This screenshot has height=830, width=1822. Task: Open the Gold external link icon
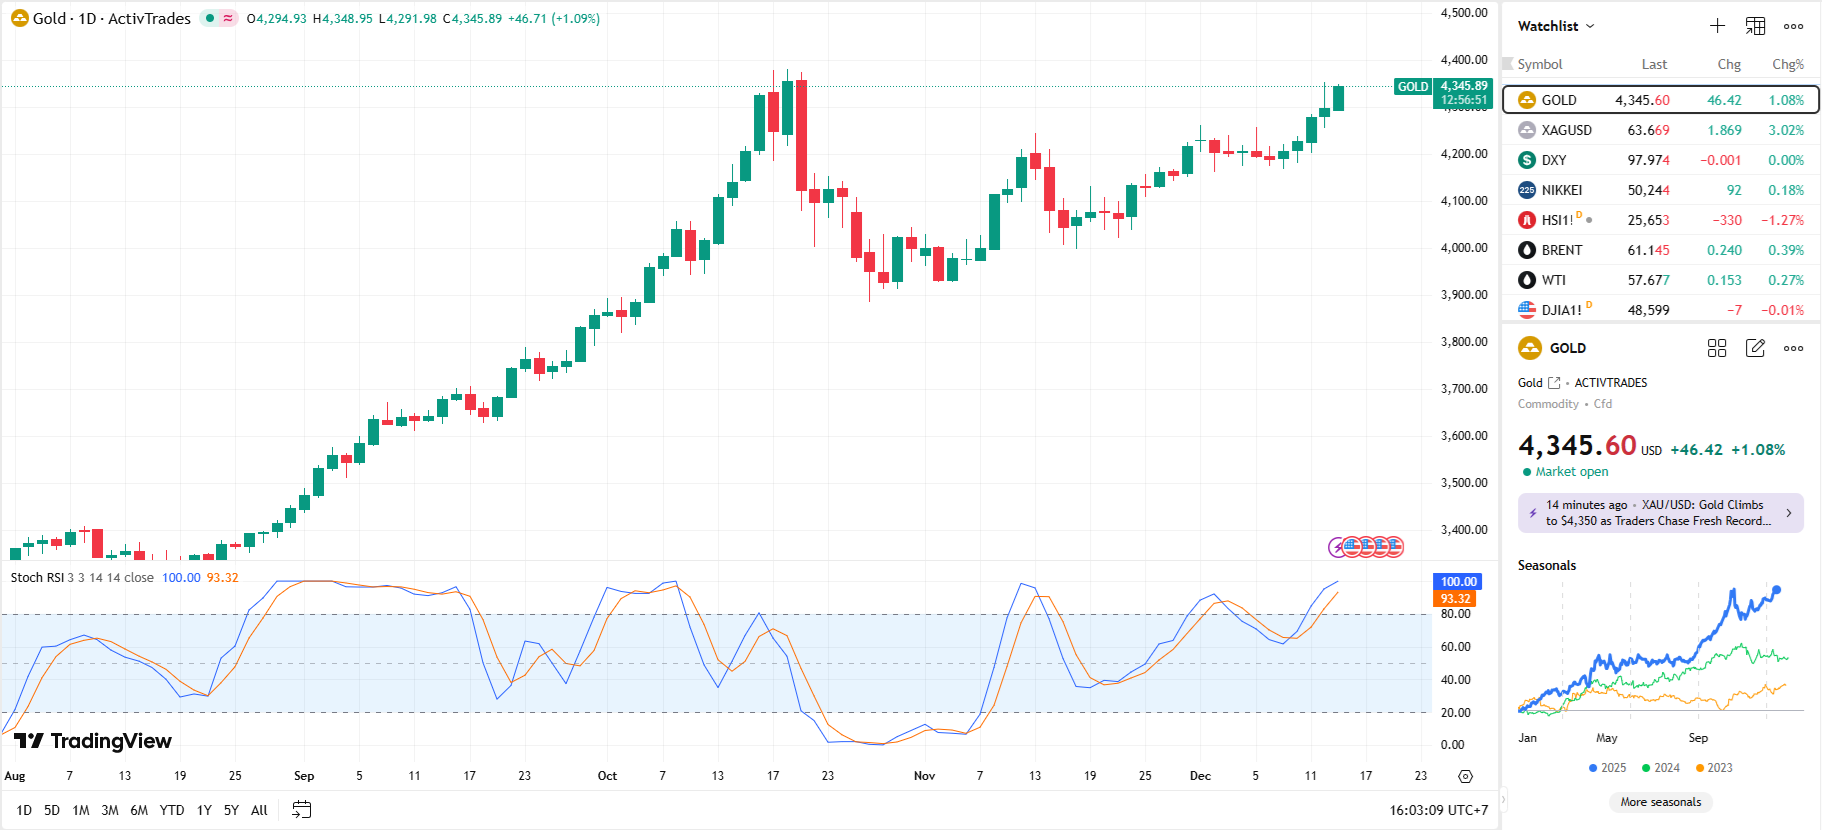tap(1554, 383)
